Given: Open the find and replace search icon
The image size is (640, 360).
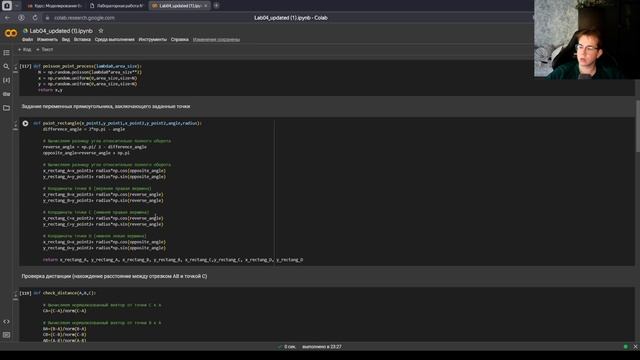Looking at the screenshot, I should (6, 66).
